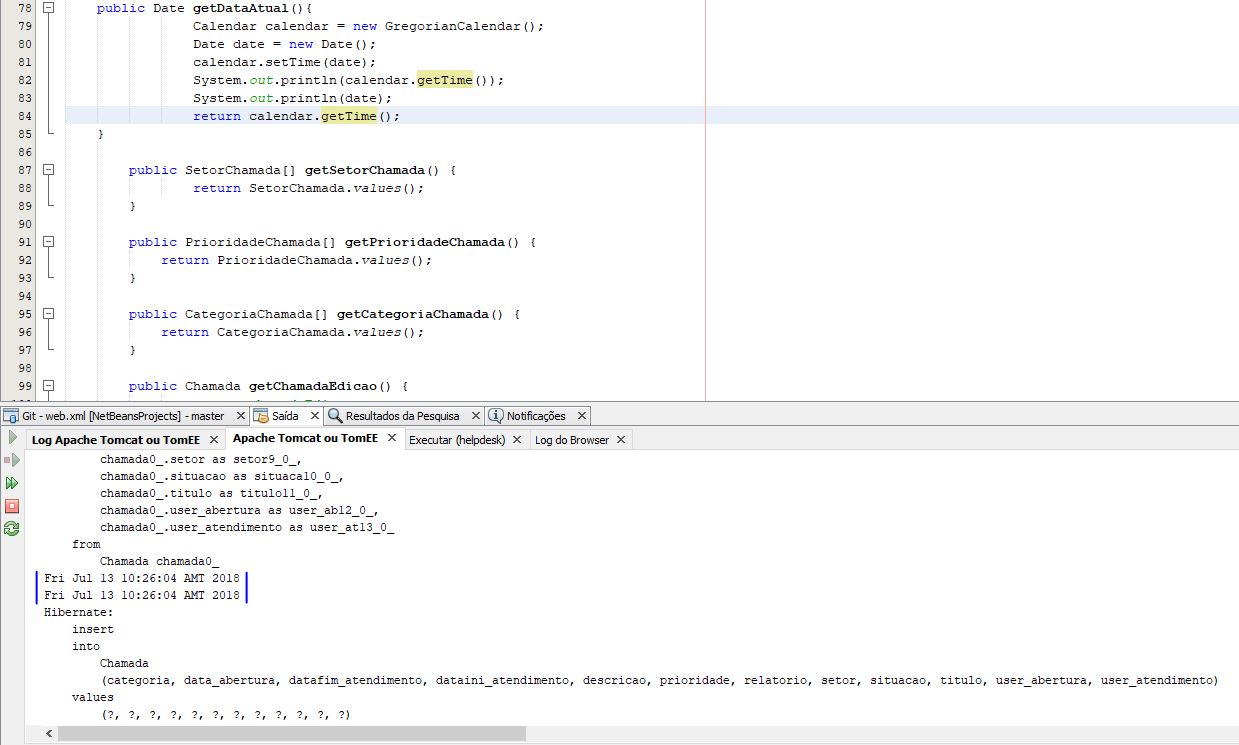
Task: Click the horizontal scrollbar left arrow
Action: 49,734
